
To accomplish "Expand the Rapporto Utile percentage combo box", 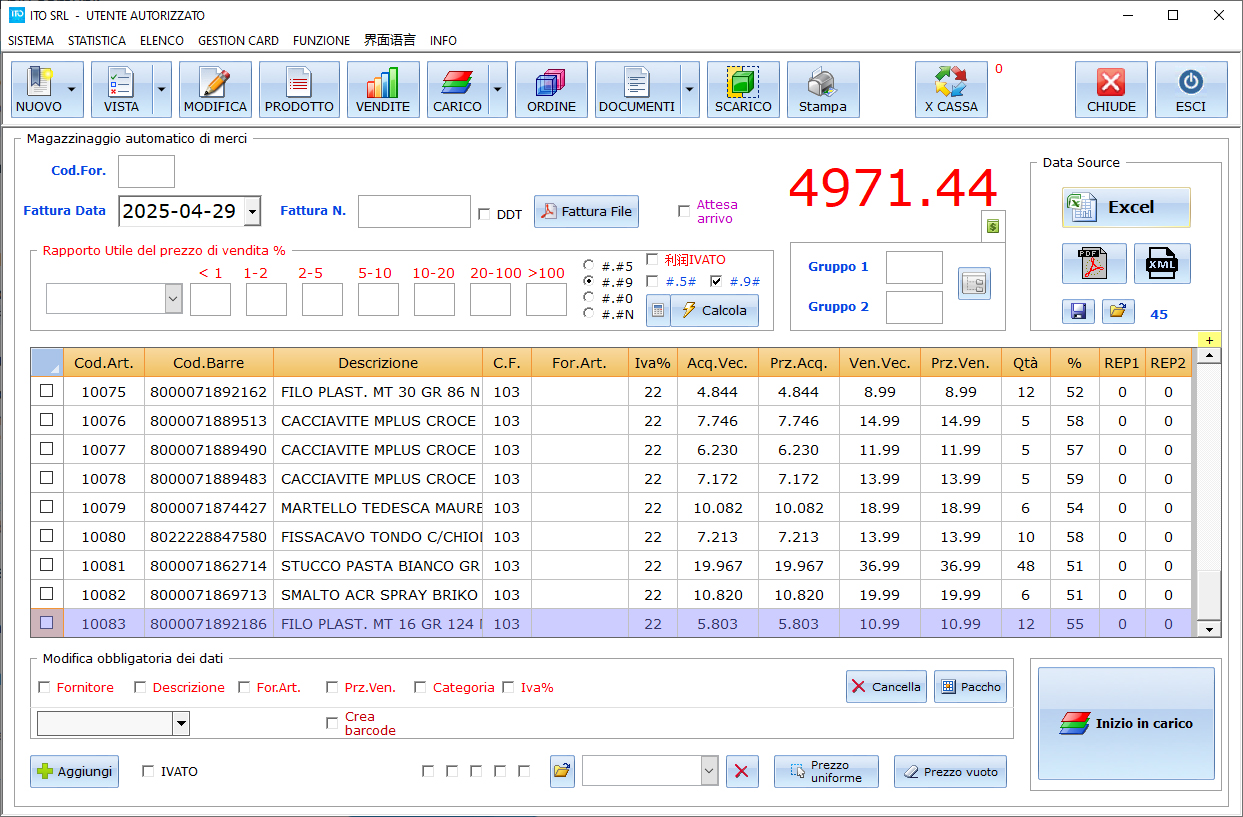I will coord(173,299).
